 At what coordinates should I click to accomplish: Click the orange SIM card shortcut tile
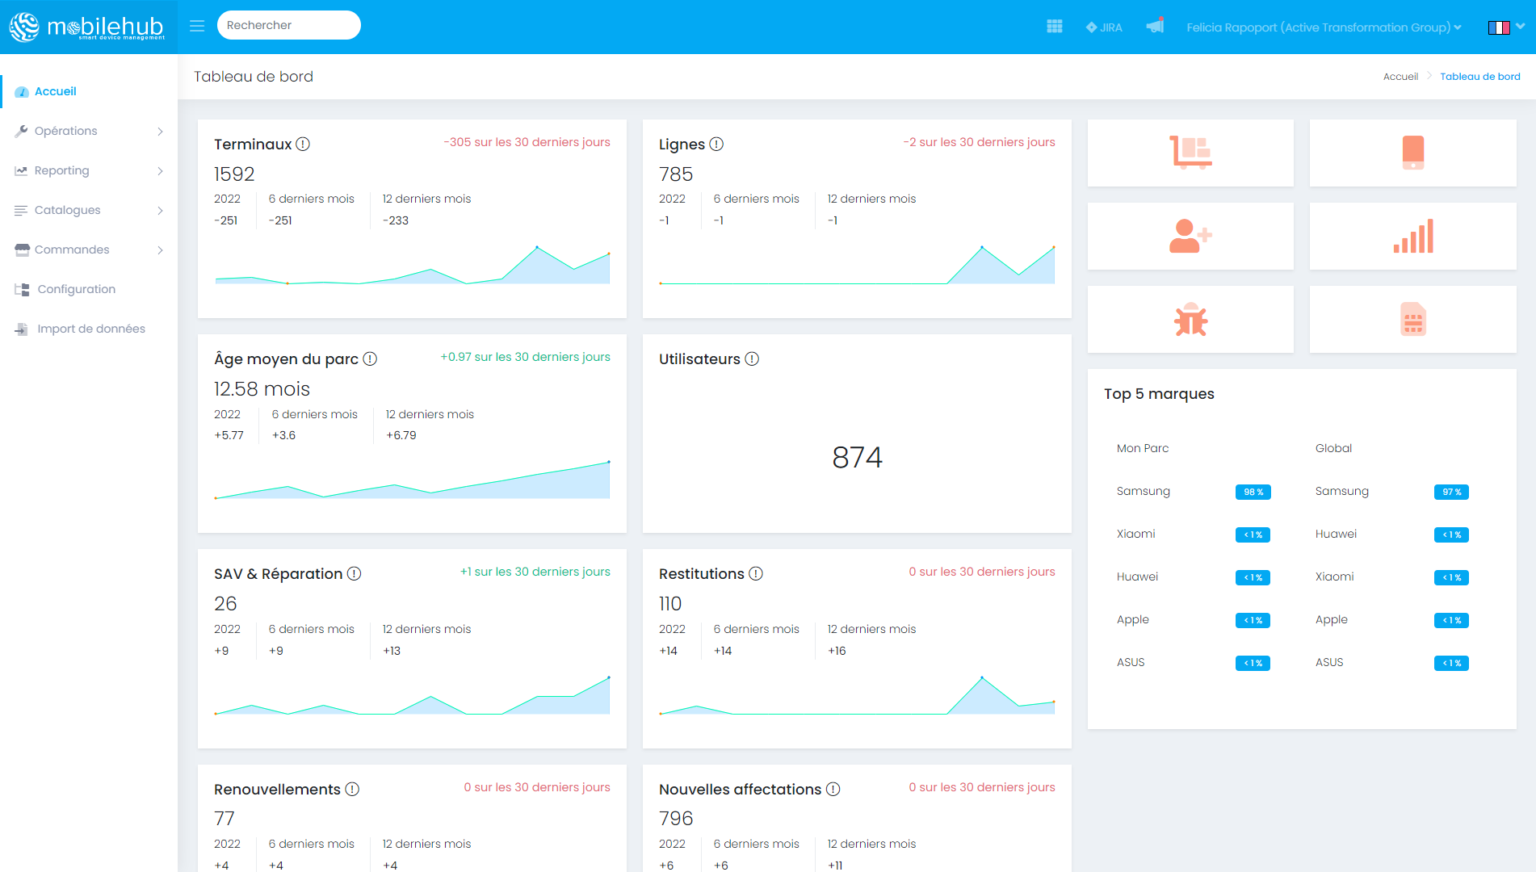[x=1412, y=320]
